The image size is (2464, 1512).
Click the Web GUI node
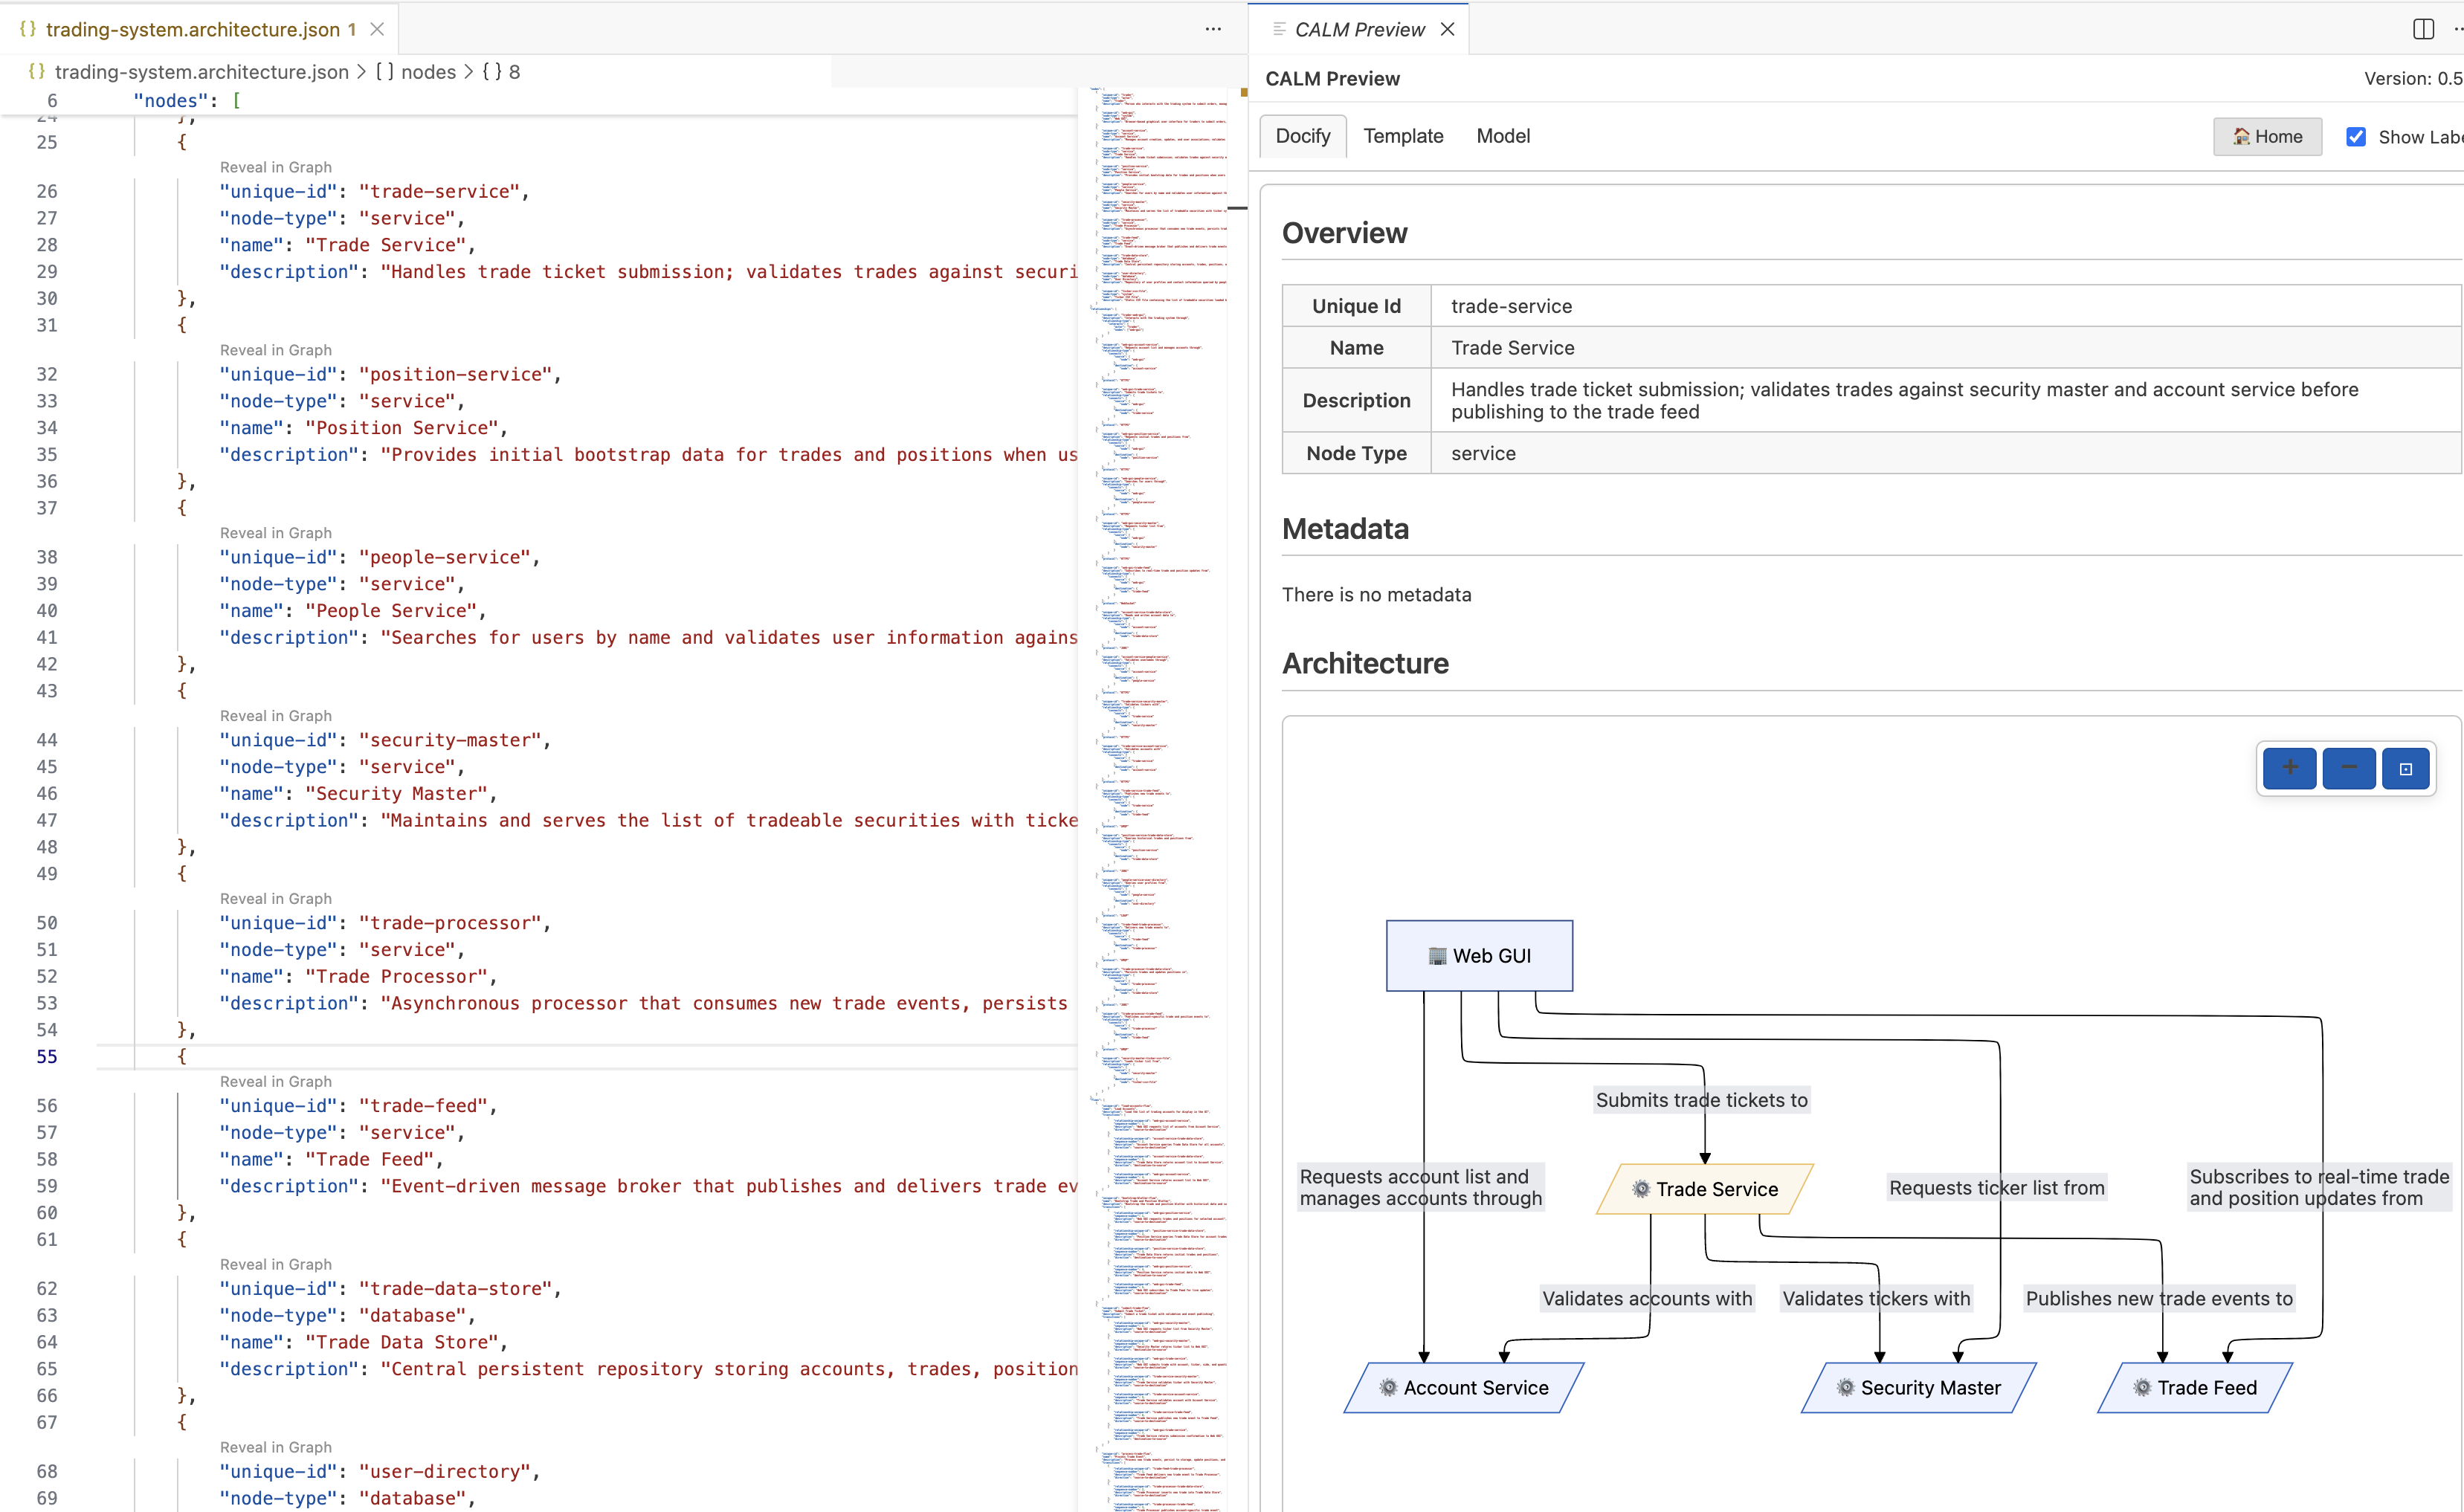(1479, 956)
